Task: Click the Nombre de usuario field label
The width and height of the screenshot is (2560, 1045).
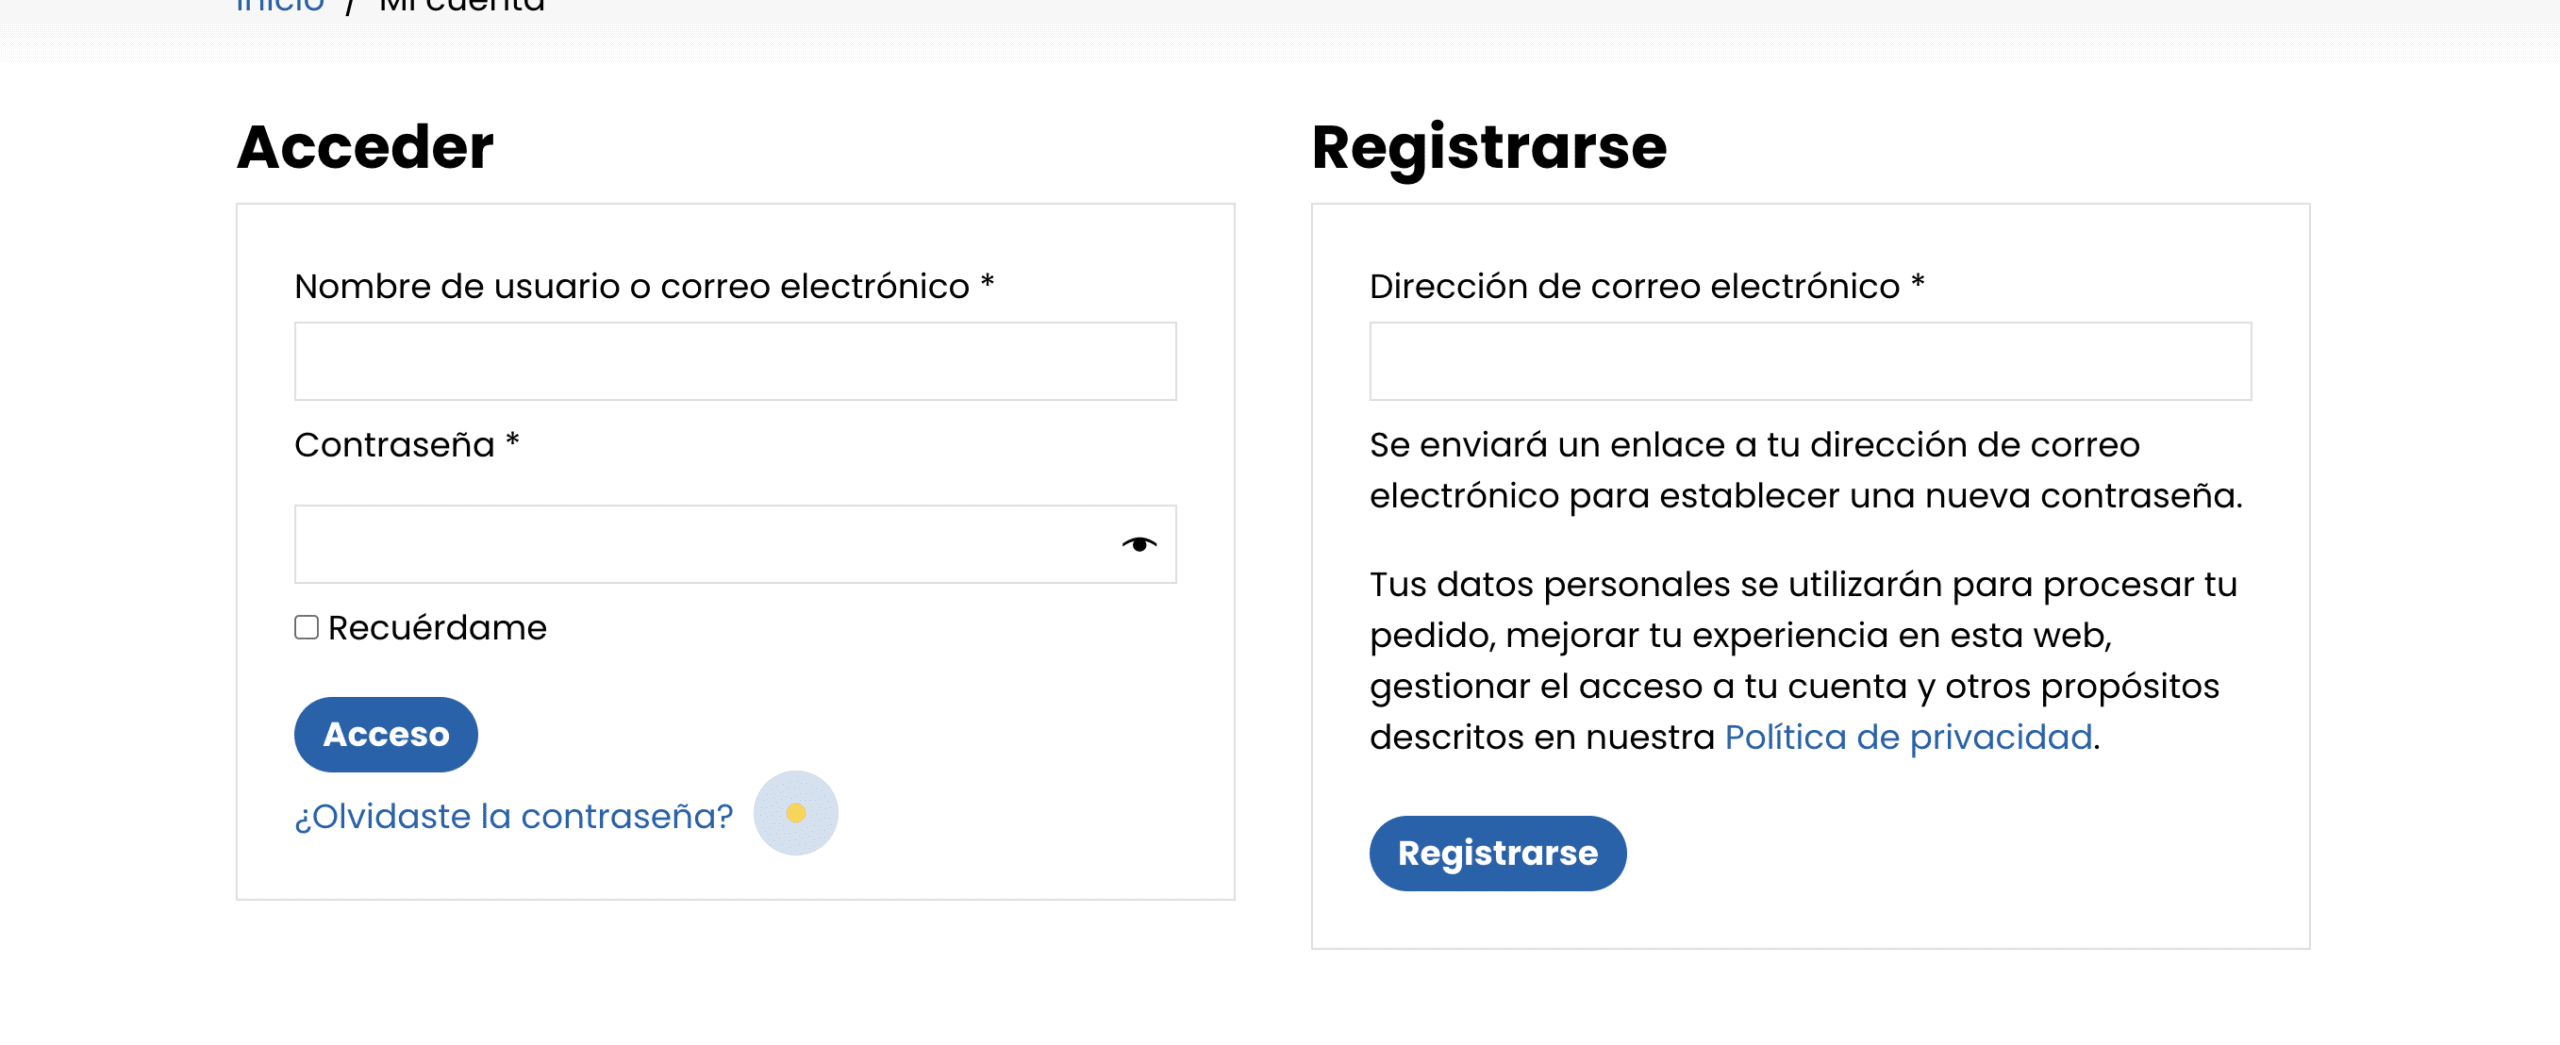Action: [632, 287]
